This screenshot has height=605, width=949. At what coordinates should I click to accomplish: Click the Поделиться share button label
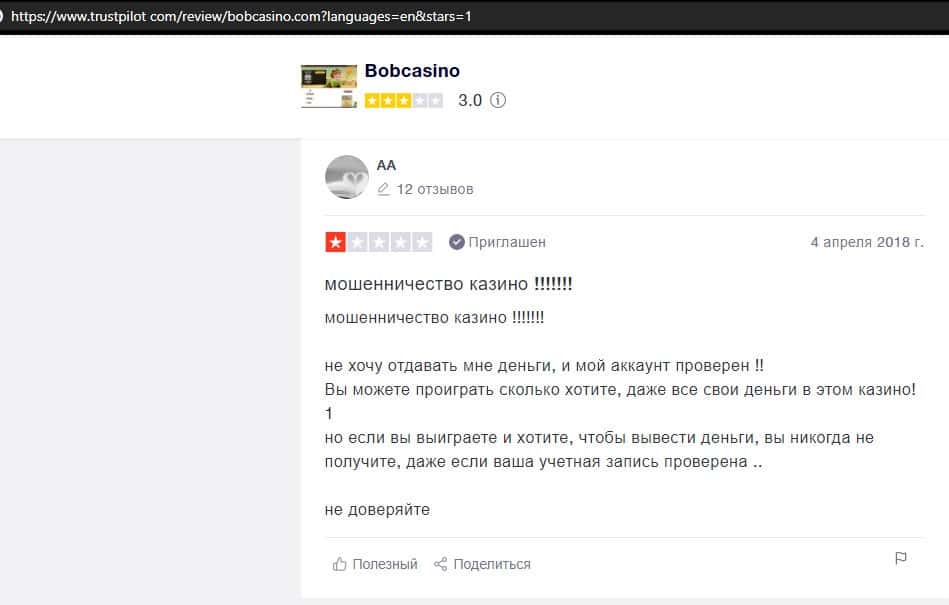[492, 564]
